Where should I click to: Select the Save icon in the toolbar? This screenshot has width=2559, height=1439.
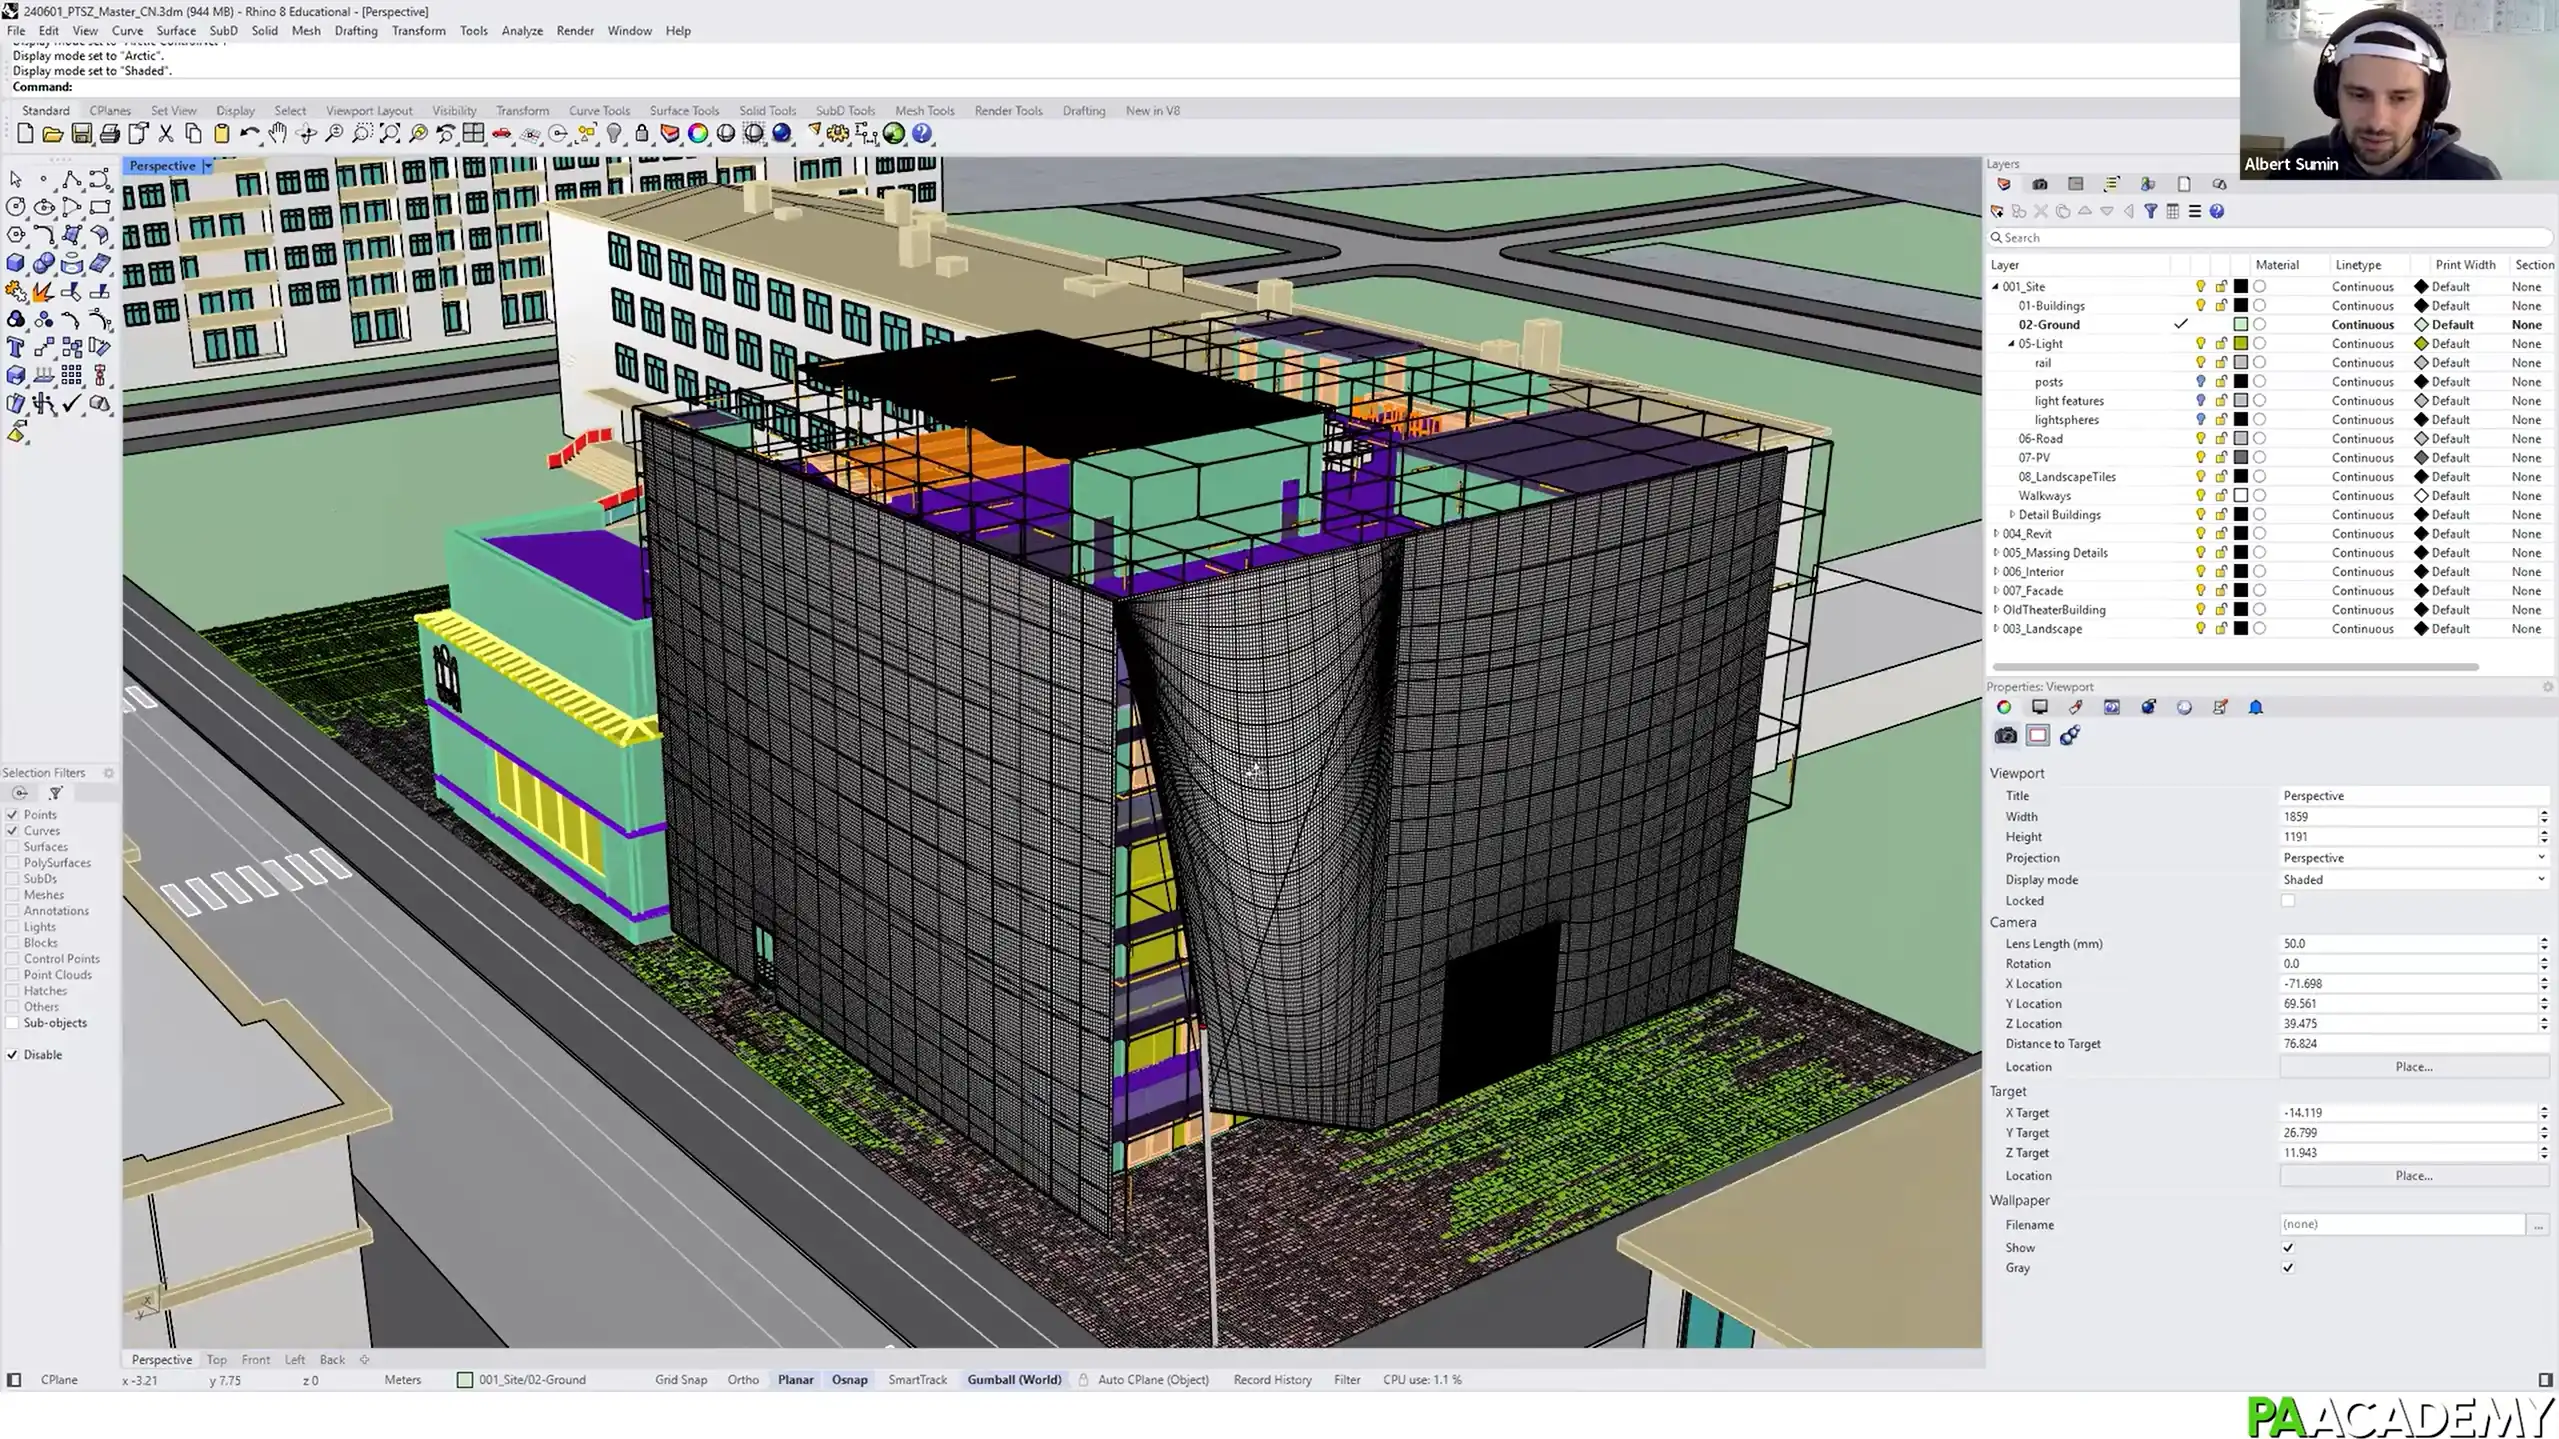coord(81,133)
